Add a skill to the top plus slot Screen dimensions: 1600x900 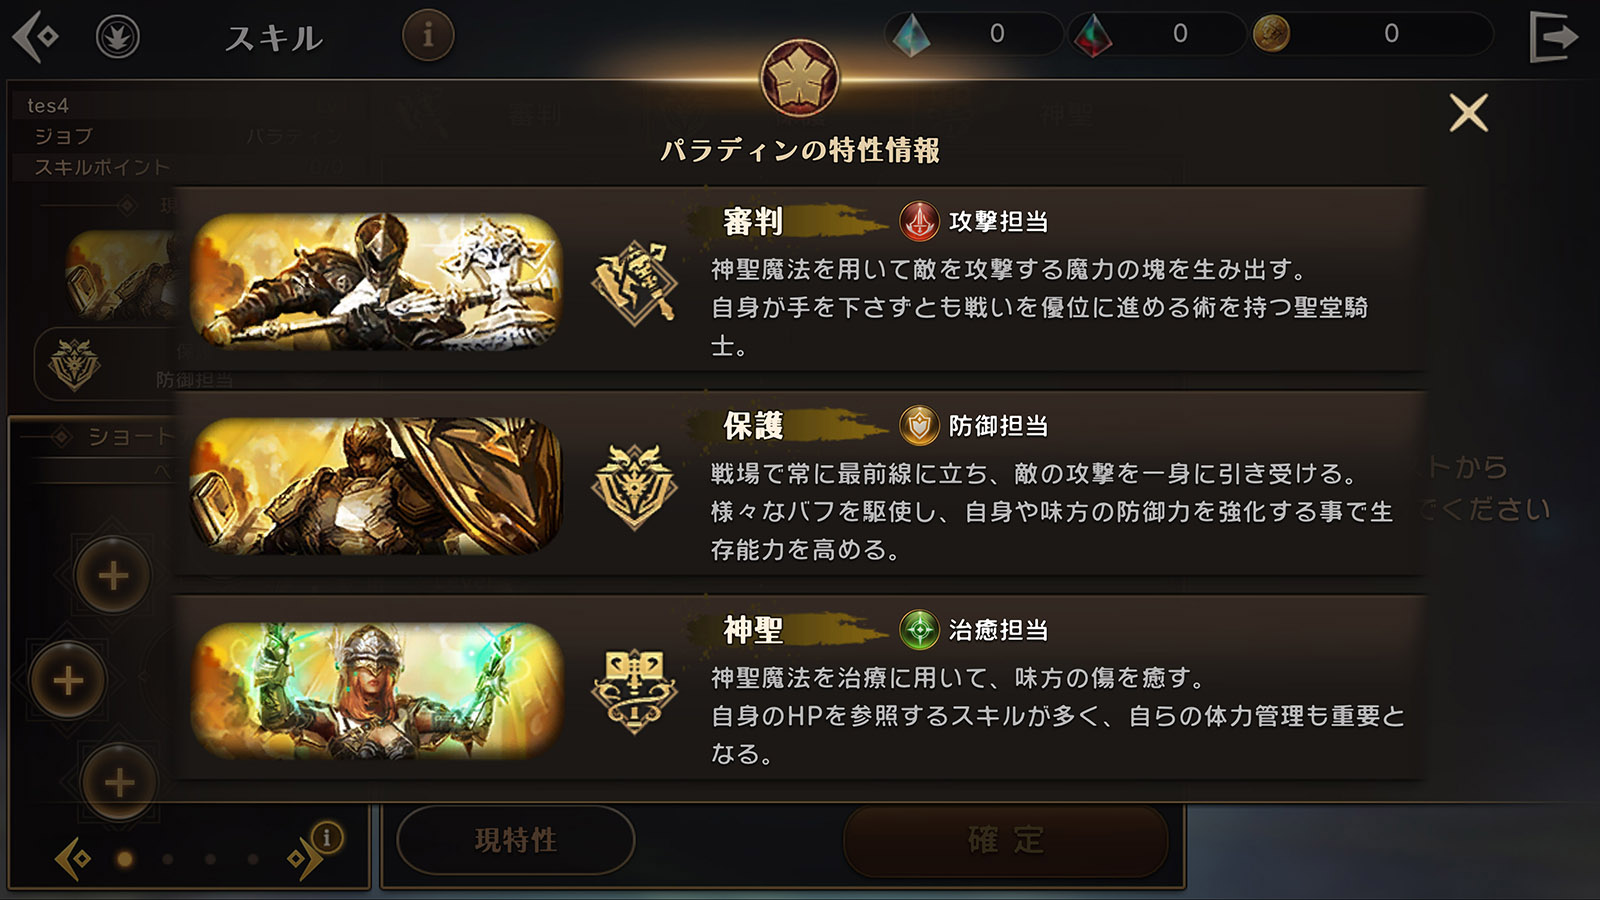[113, 575]
